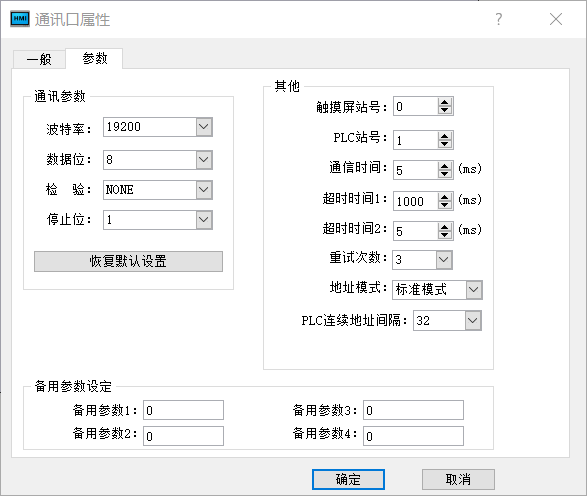Increase the timeout 2 (超时时间2) value
Image resolution: width=587 pixels, height=496 pixels.
tap(444, 227)
